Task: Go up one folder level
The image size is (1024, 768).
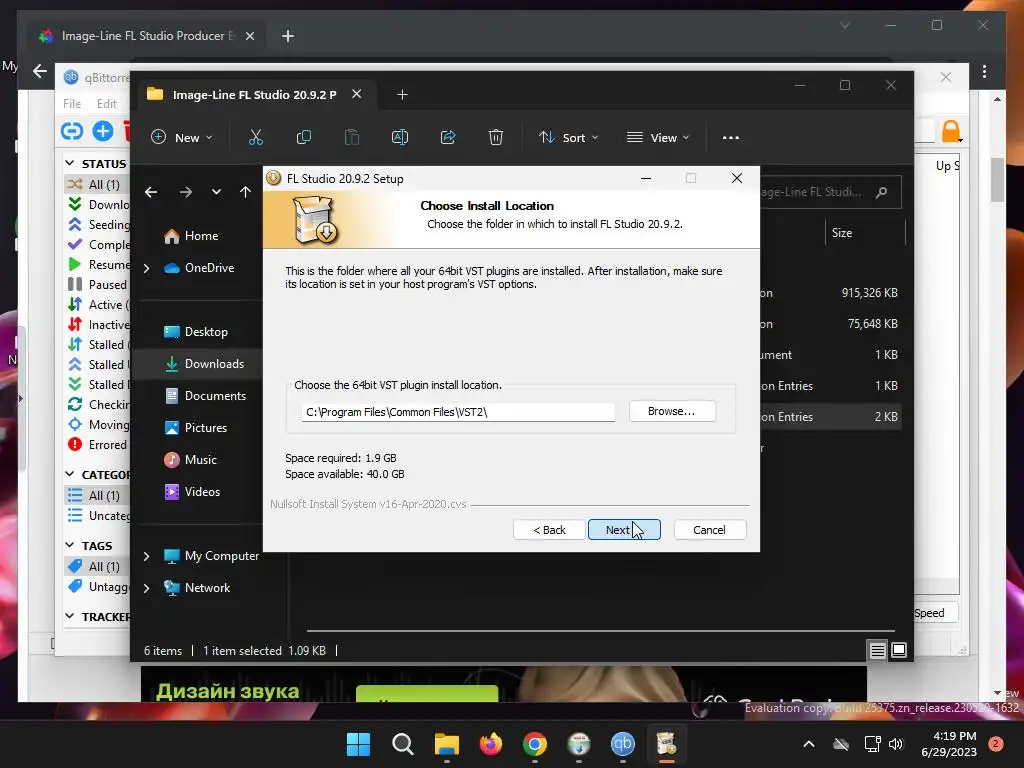Action: click(245, 192)
